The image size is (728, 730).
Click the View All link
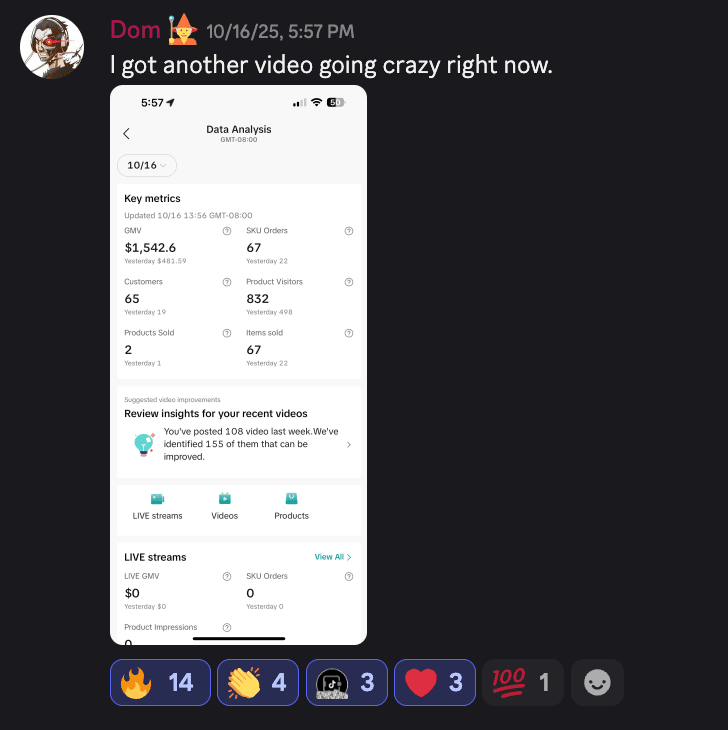[x=333, y=557]
